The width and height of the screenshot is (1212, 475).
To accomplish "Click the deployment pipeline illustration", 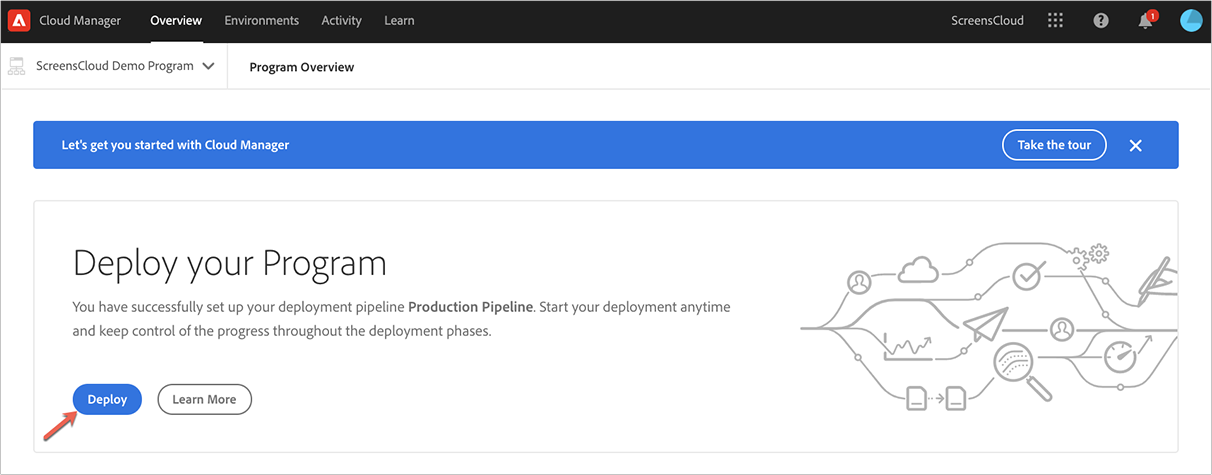I will pos(988,326).
